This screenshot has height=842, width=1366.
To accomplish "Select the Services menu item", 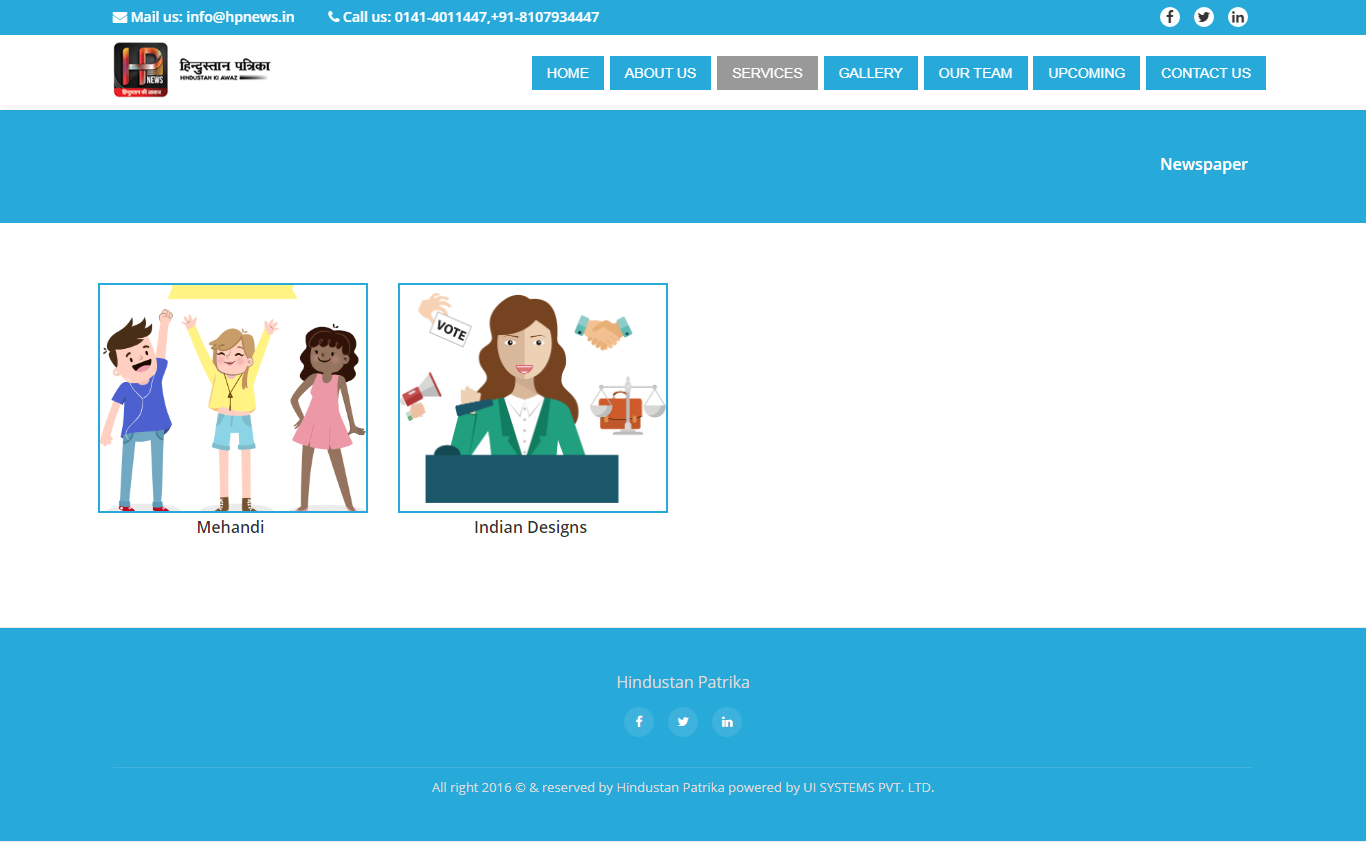I will click(x=767, y=73).
